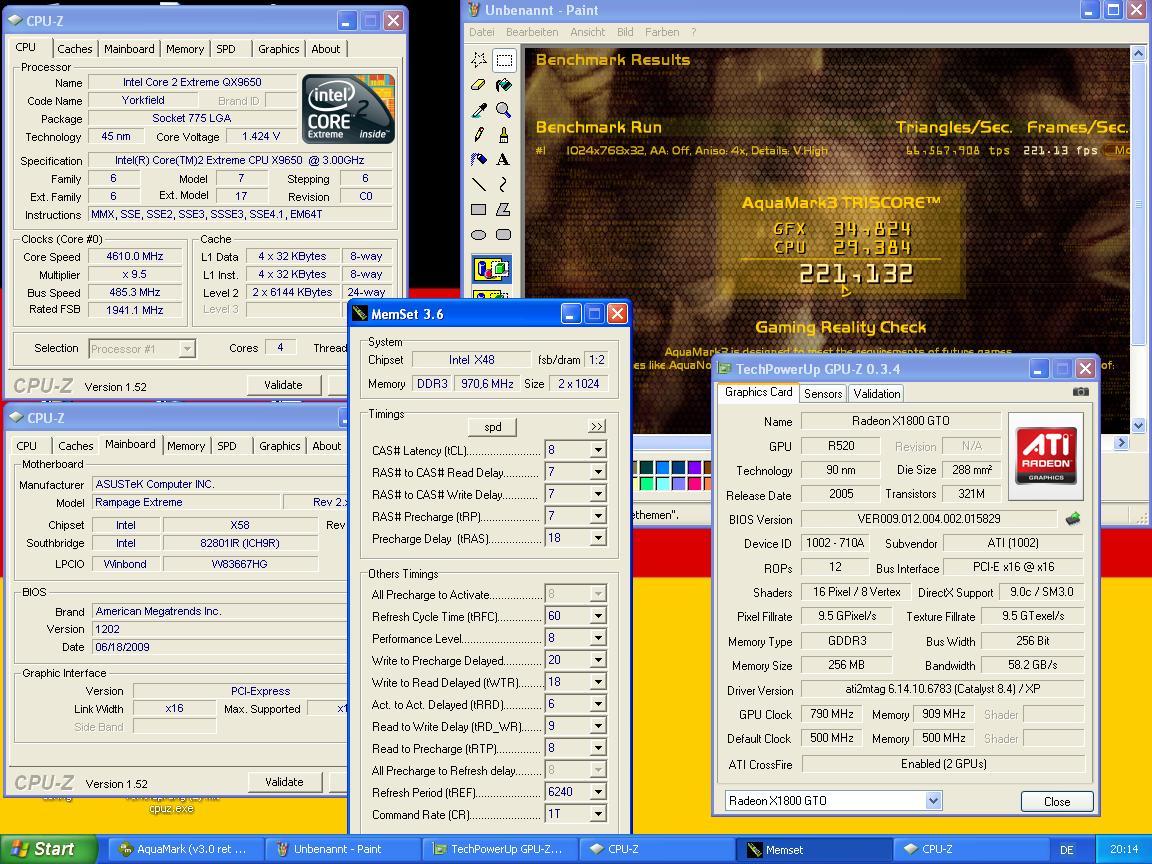This screenshot has height=864, width=1152.
Task: Choose the Pencil tool in Paint
Action: point(479,134)
